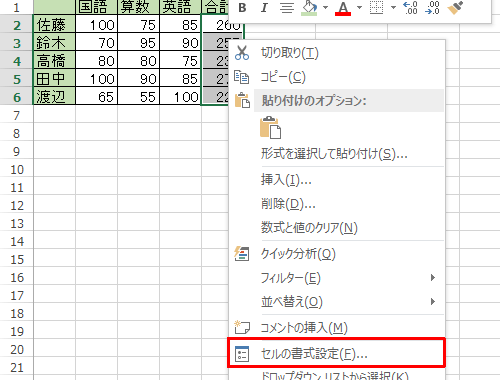
Task: Select cell containing 渡辺
Action: [55, 96]
